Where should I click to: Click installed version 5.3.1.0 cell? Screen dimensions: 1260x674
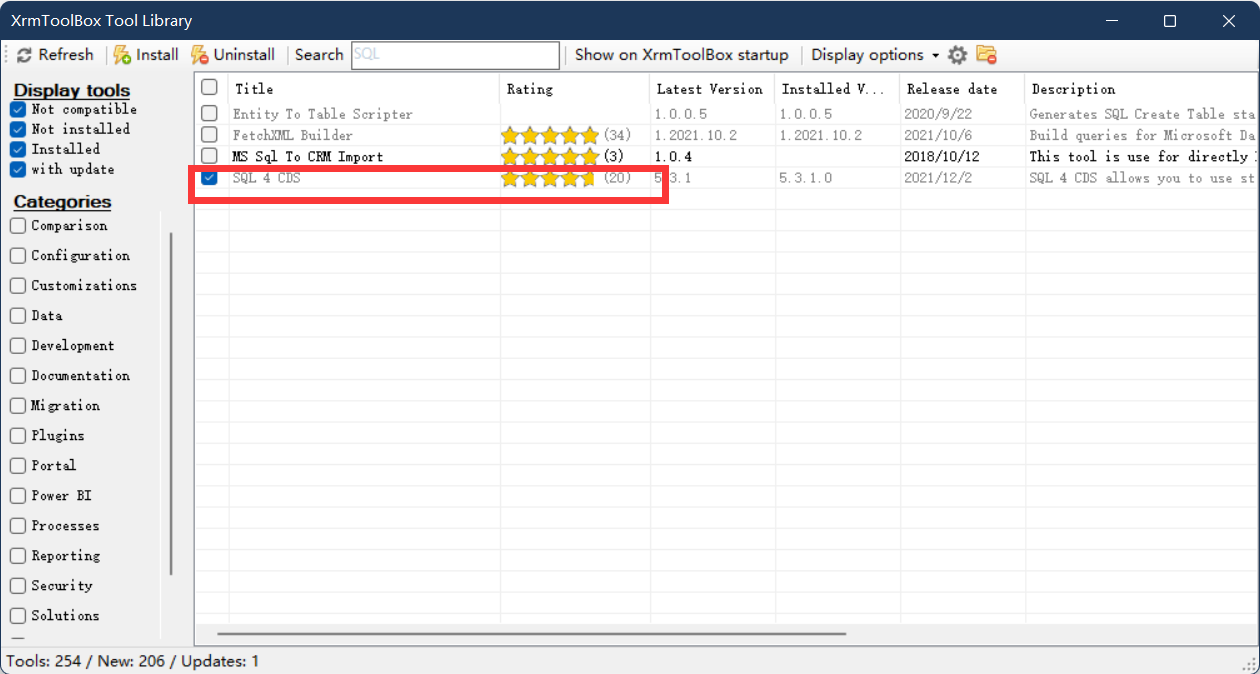coord(805,178)
